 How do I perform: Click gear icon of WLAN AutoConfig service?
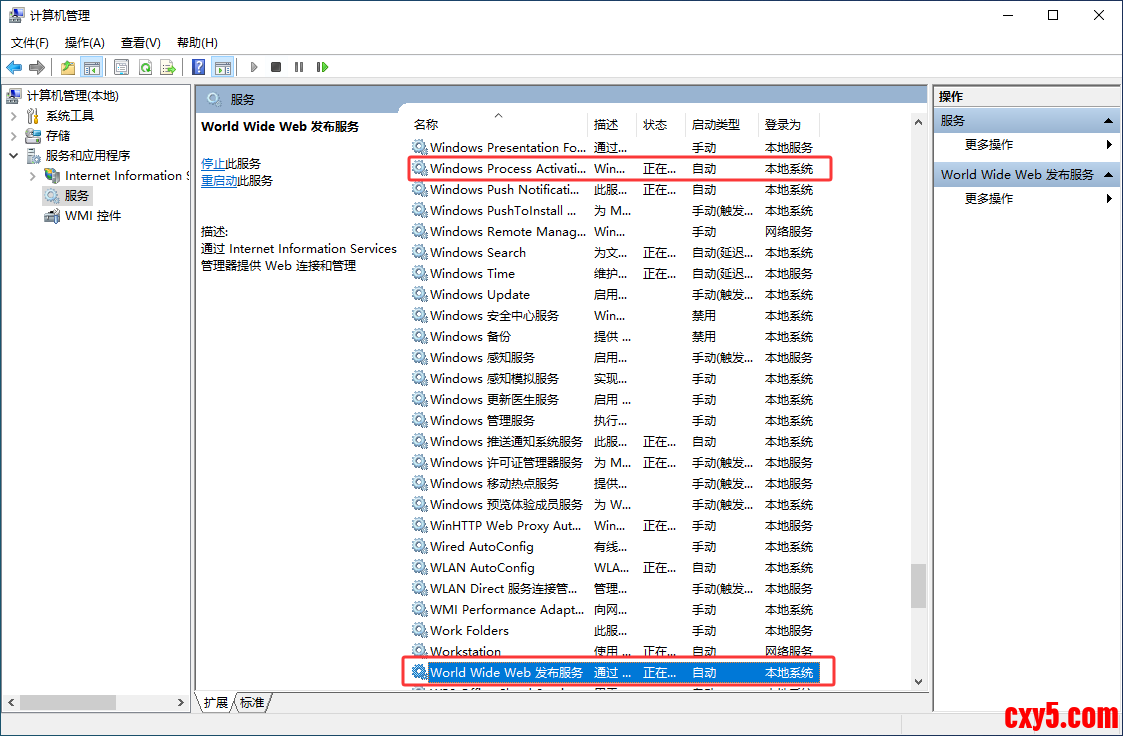coord(420,567)
